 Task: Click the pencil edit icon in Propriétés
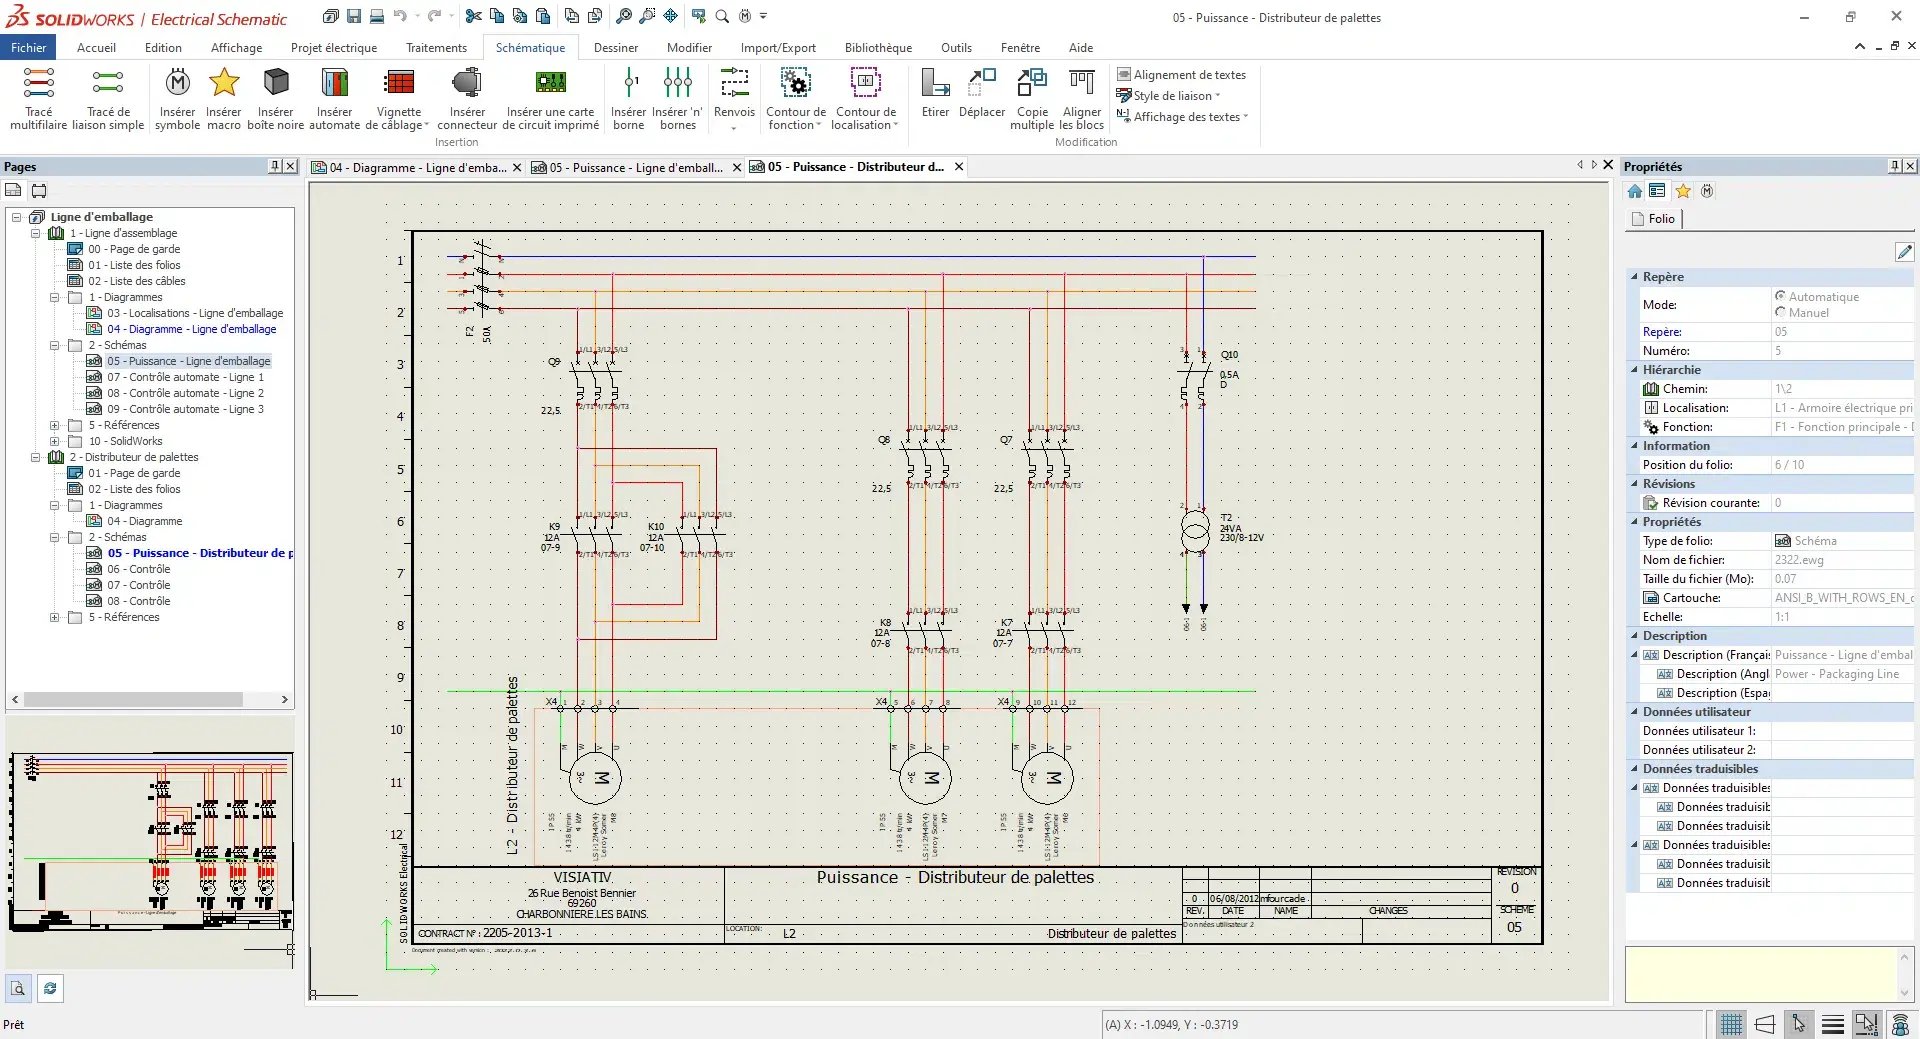click(x=1904, y=252)
